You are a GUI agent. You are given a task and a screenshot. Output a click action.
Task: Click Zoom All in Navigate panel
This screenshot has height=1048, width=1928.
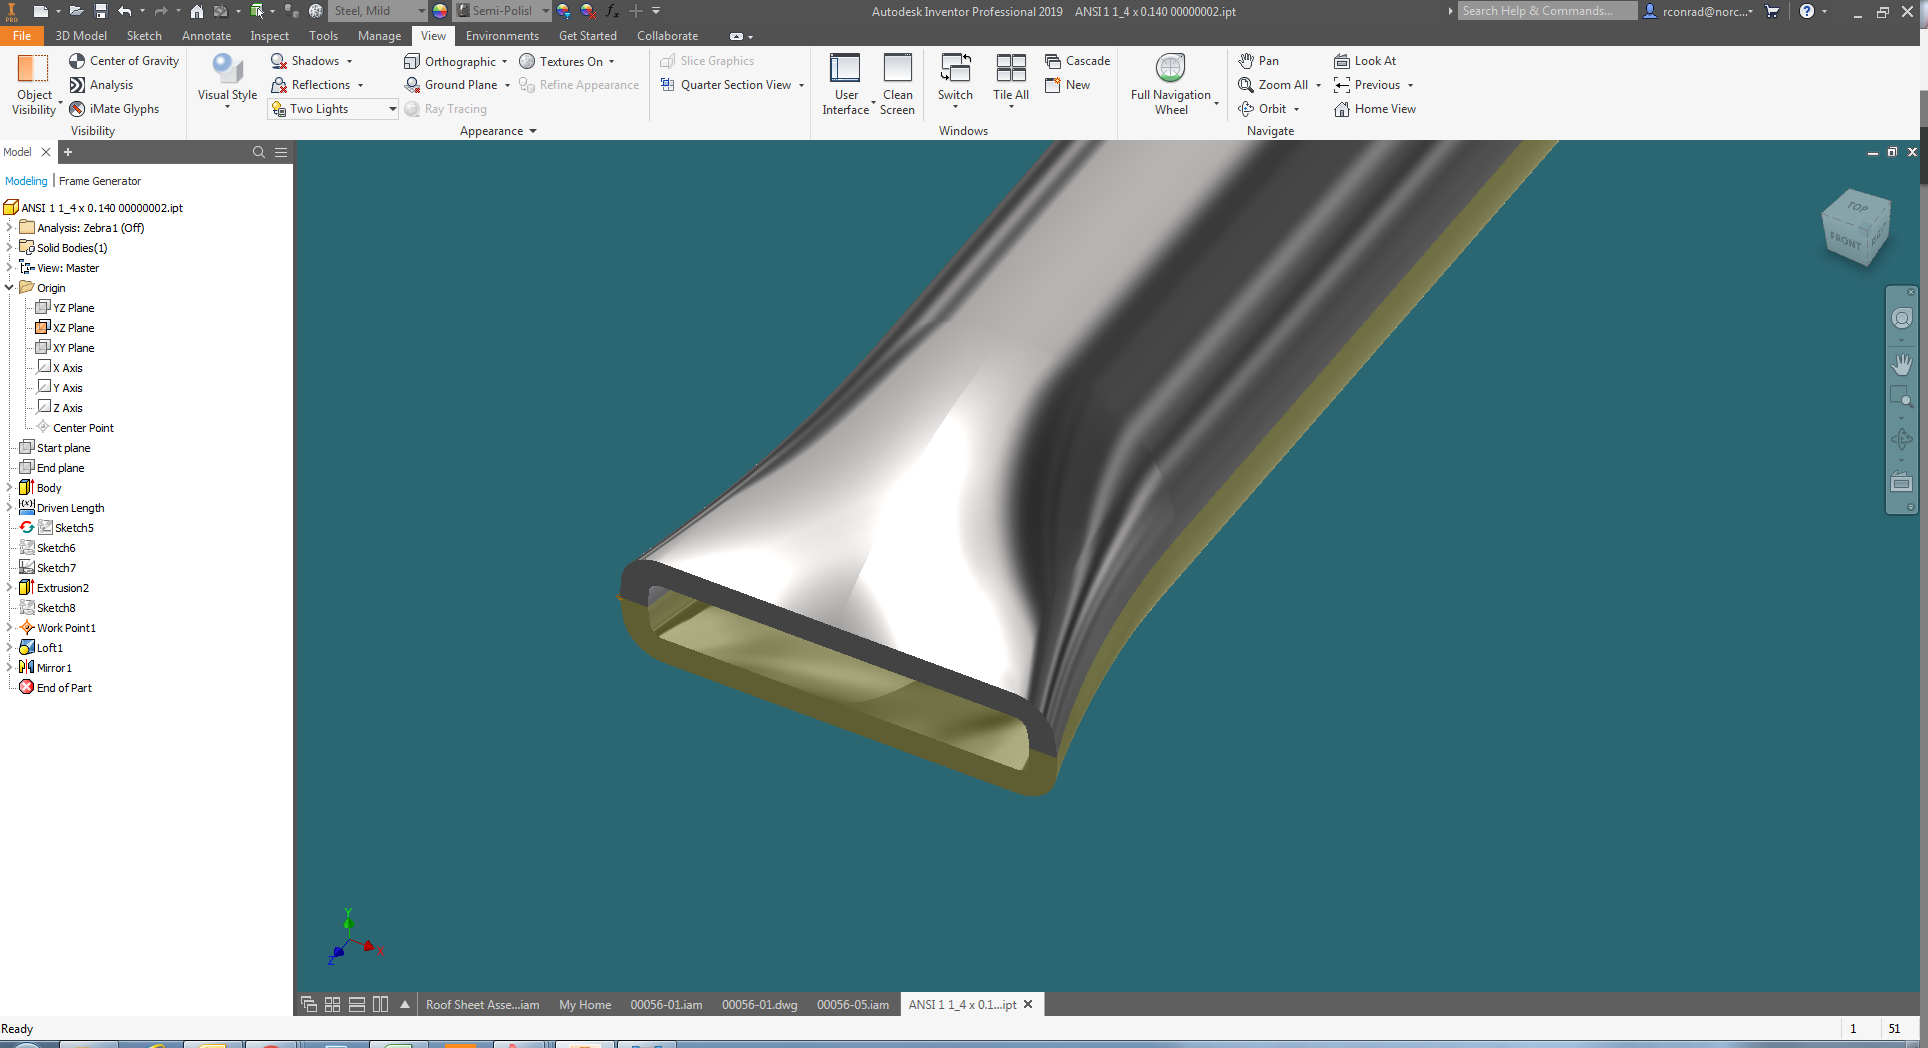(x=1273, y=85)
